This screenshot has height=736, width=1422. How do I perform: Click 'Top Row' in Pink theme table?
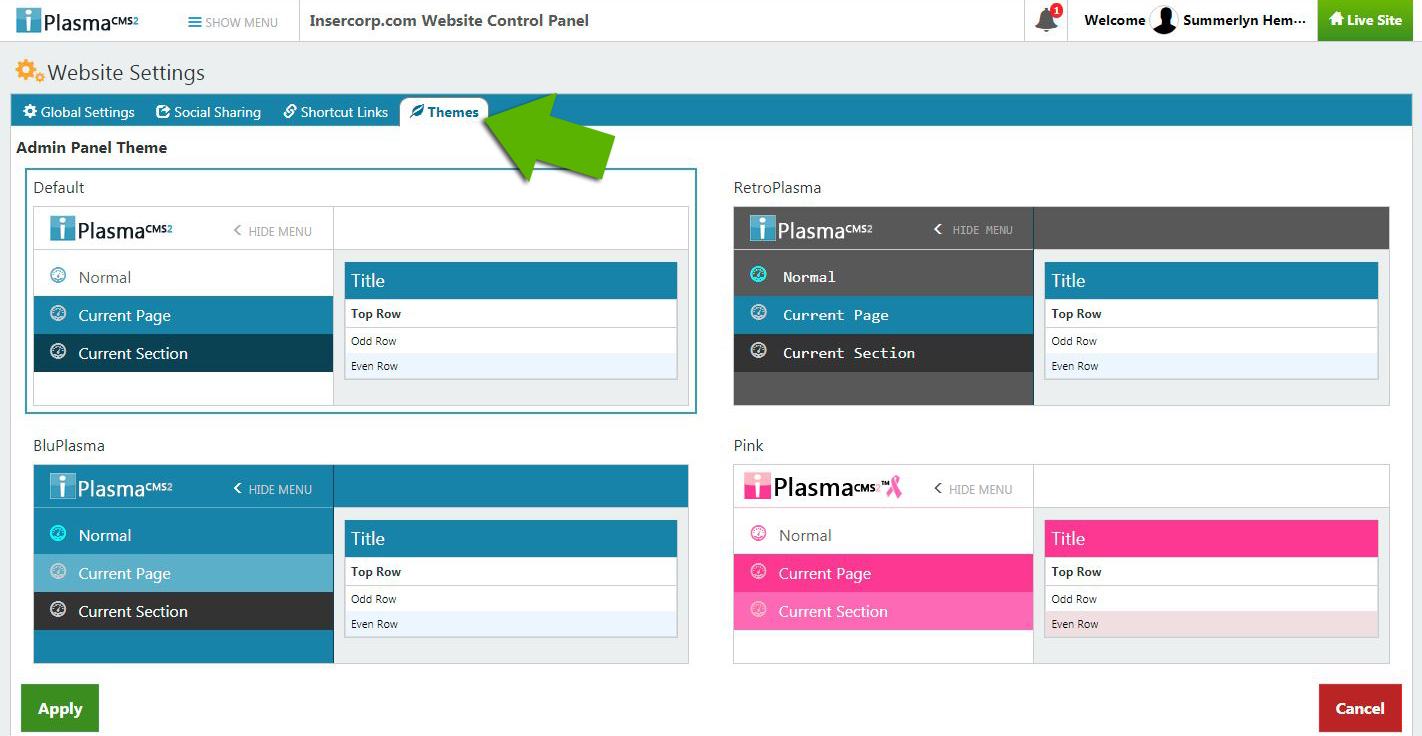click(x=1076, y=572)
